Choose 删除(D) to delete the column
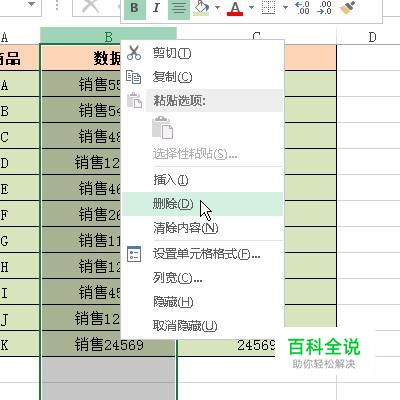400x400 pixels. pyautogui.click(x=203, y=204)
